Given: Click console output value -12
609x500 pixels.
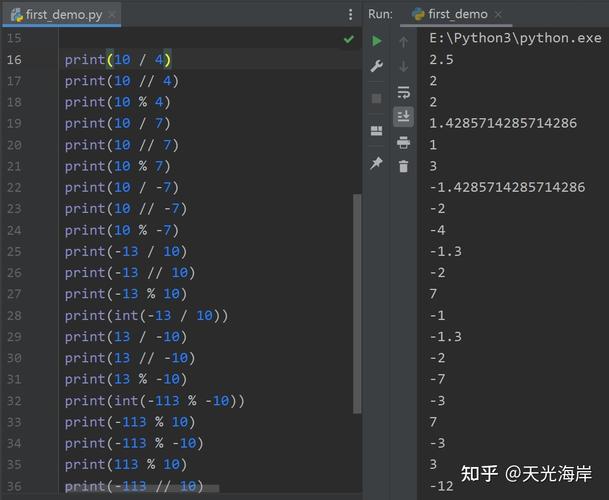Looking at the screenshot, I should (x=441, y=486).
